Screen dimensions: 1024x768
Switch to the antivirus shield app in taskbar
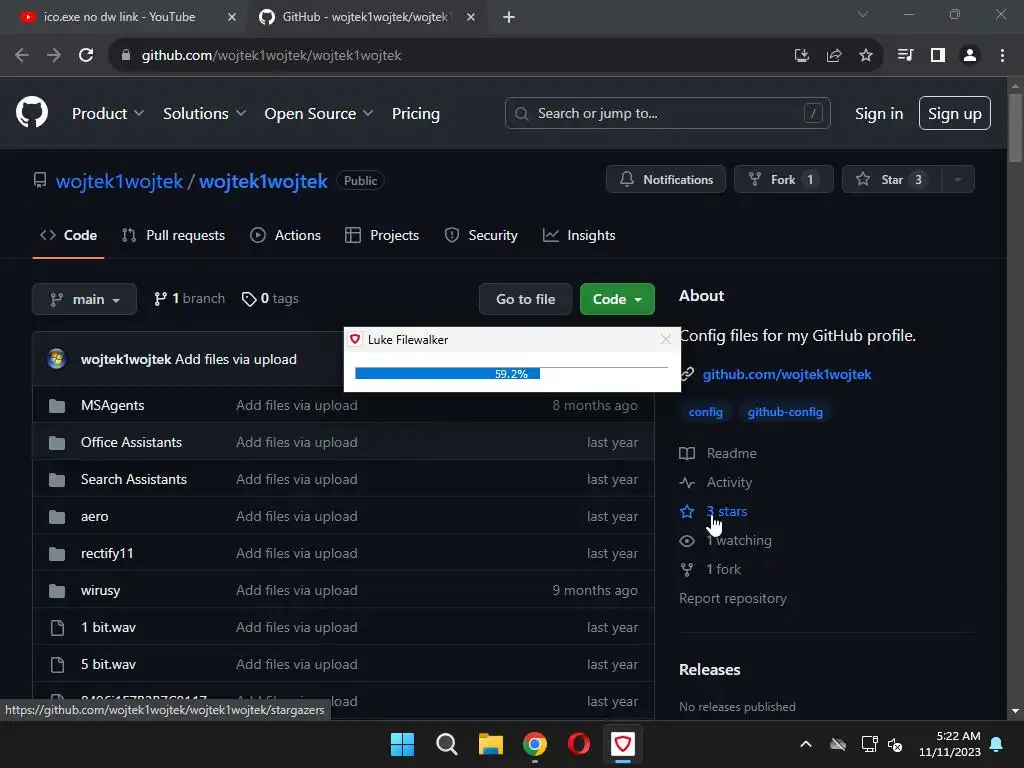coord(623,744)
